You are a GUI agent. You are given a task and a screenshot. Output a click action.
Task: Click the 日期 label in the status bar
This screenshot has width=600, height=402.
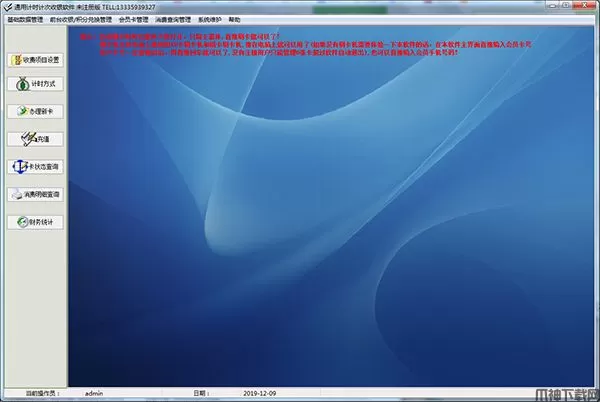coord(201,393)
